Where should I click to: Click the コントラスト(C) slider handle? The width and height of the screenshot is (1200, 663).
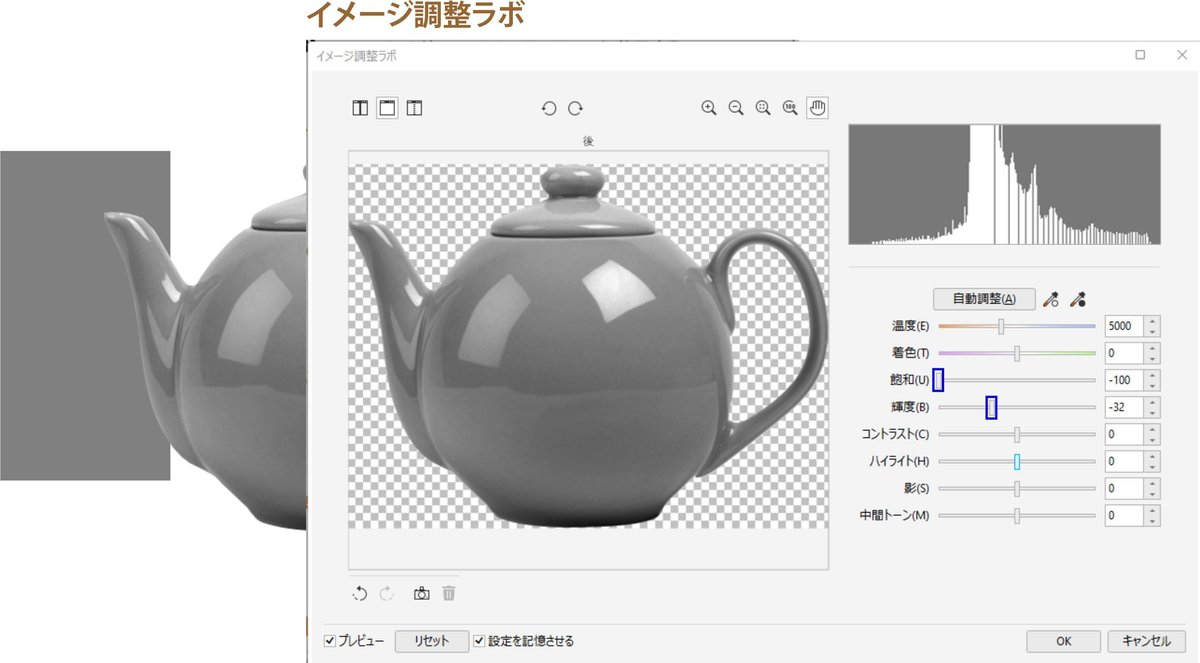coord(1017,434)
